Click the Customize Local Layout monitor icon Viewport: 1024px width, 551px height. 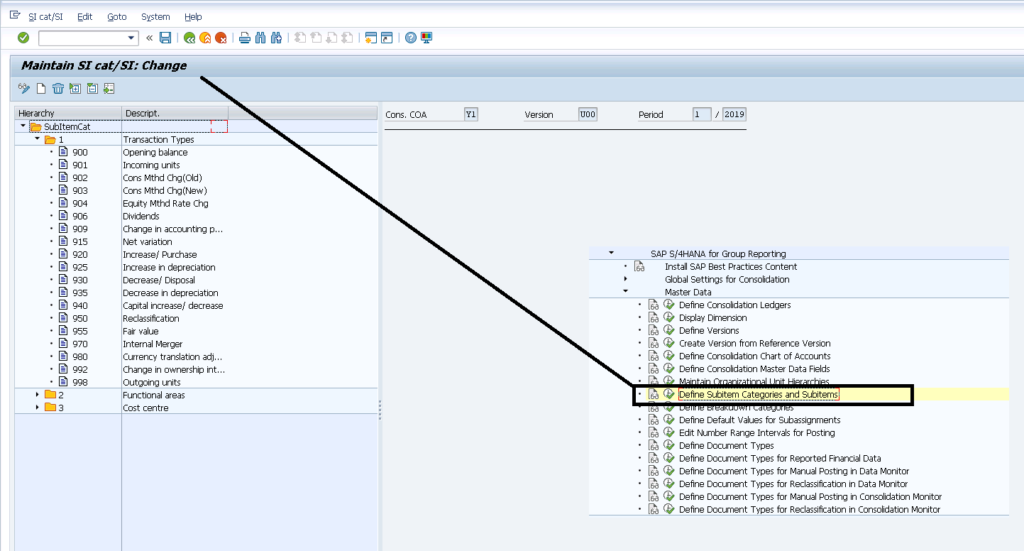pyautogui.click(x=426, y=38)
